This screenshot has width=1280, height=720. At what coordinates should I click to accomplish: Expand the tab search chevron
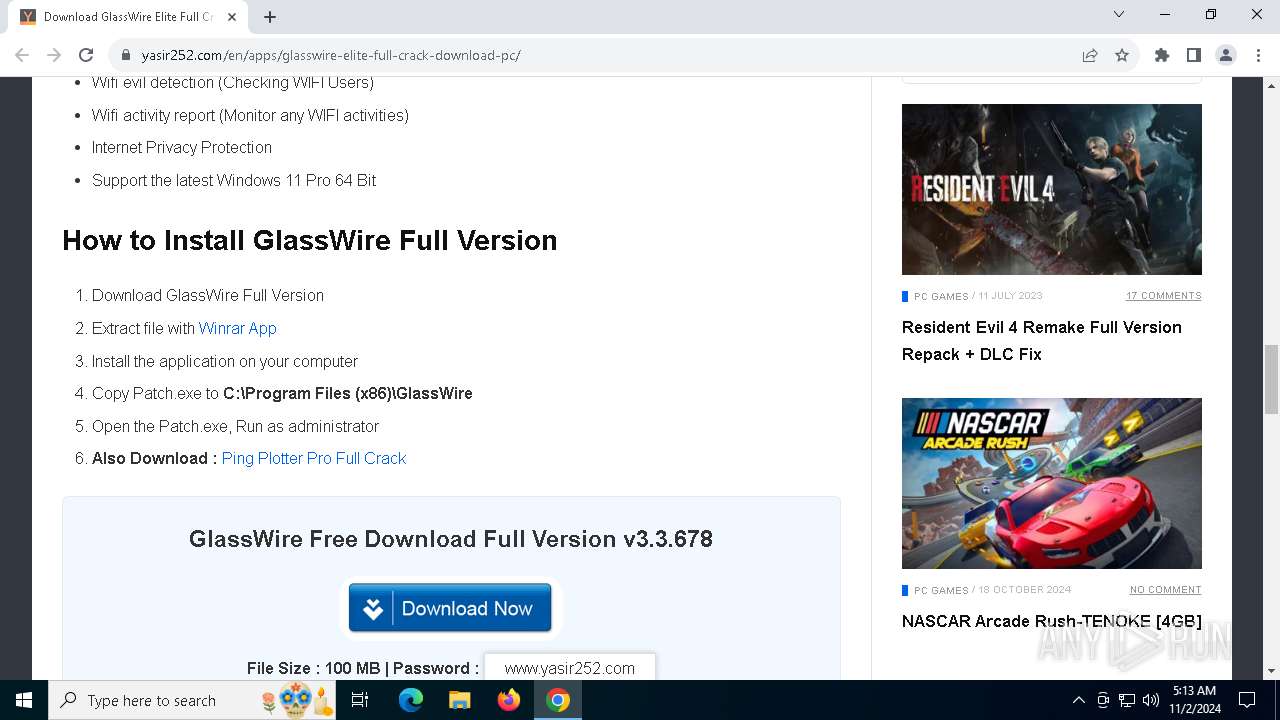pos(1119,14)
